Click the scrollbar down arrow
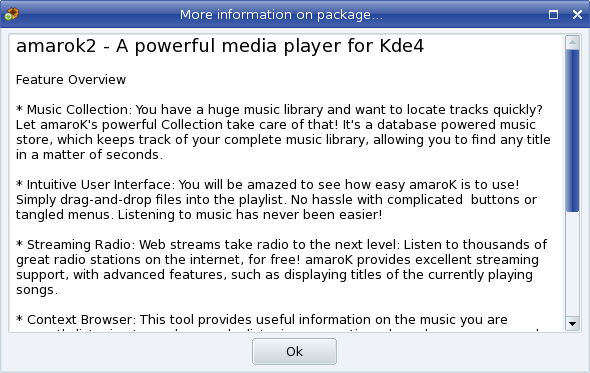This screenshot has width=590, height=373. (572, 323)
